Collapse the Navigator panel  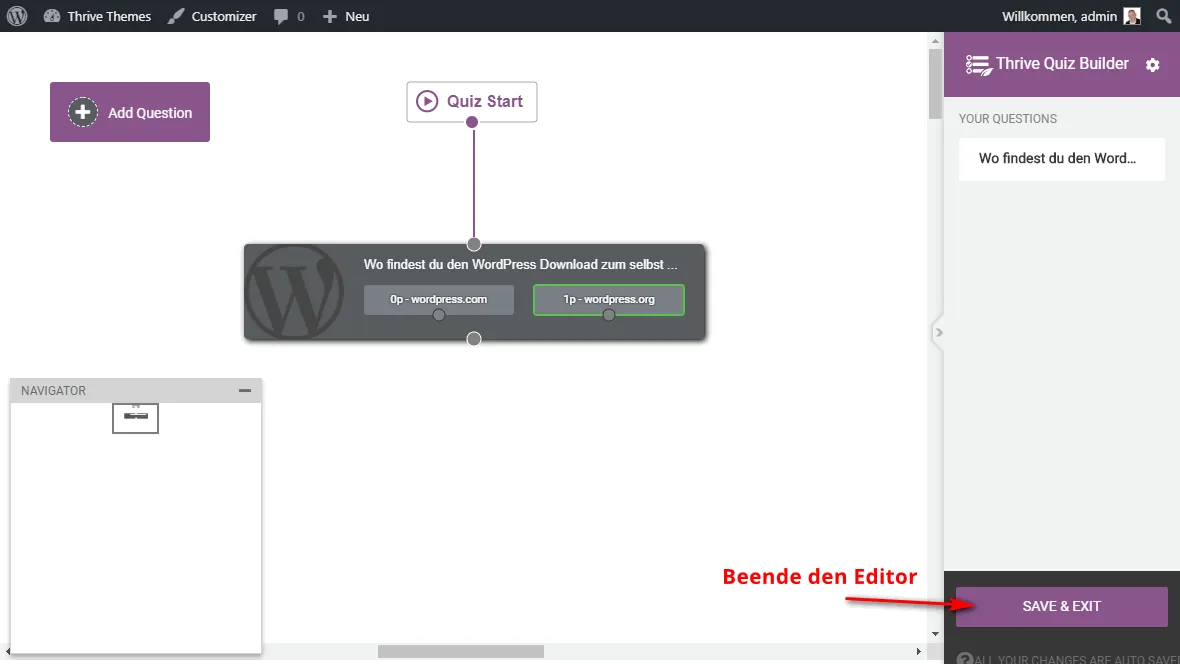tap(245, 391)
